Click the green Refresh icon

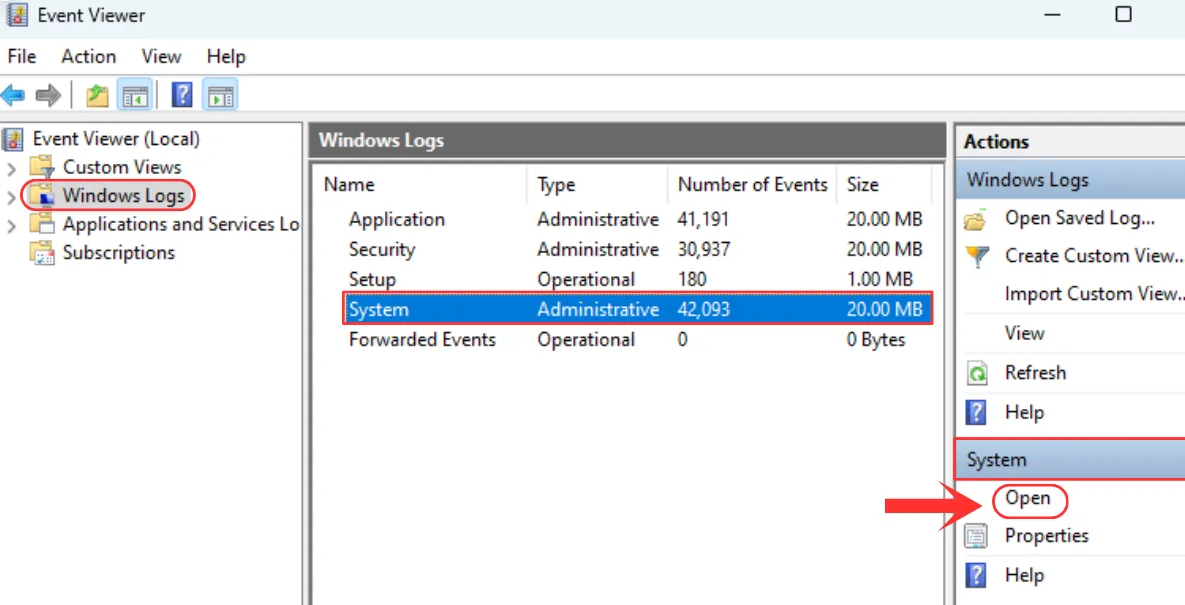tap(977, 373)
